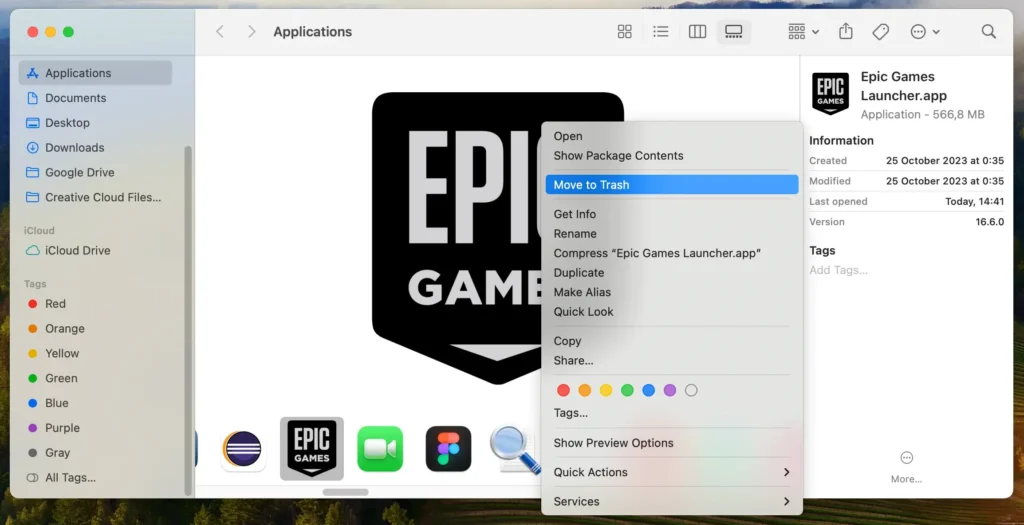Select the Eclipse app thumbnail

click(x=243, y=449)
